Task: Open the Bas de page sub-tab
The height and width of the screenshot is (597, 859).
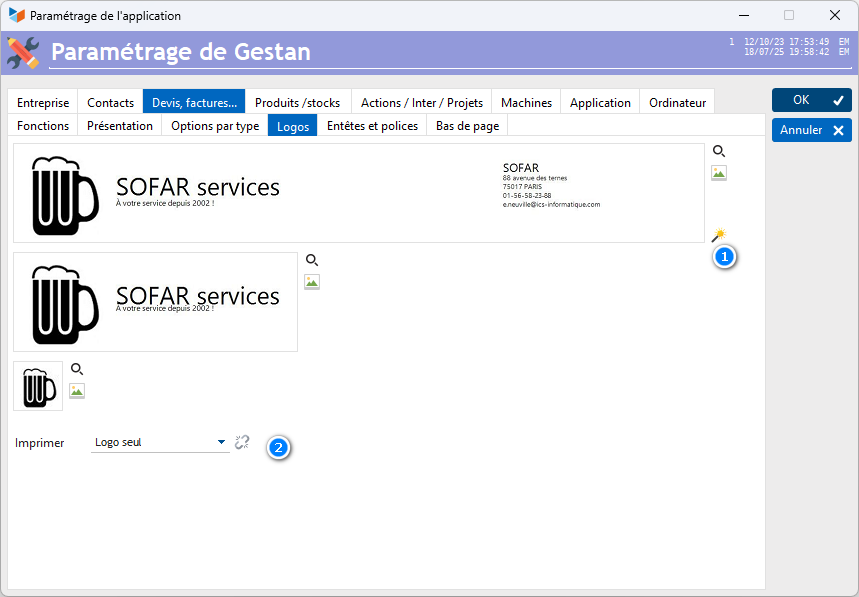Action: pos(467,126)
